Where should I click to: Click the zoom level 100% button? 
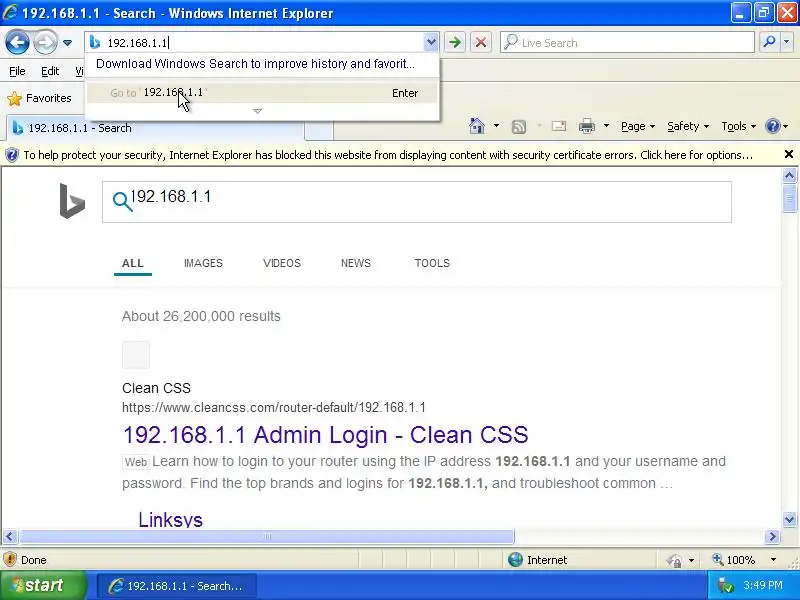734,560
